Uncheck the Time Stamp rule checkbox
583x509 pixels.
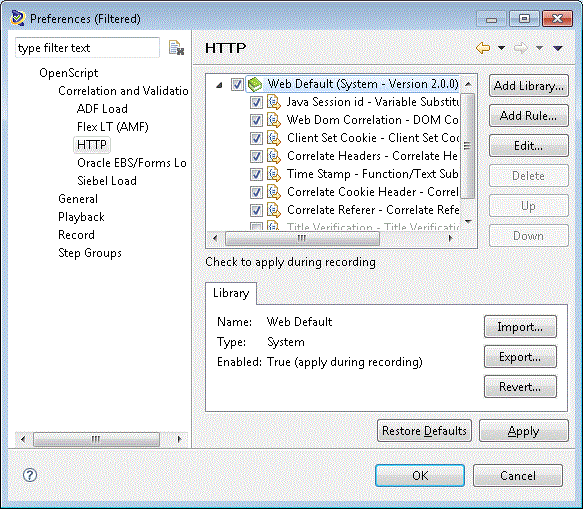256,174
